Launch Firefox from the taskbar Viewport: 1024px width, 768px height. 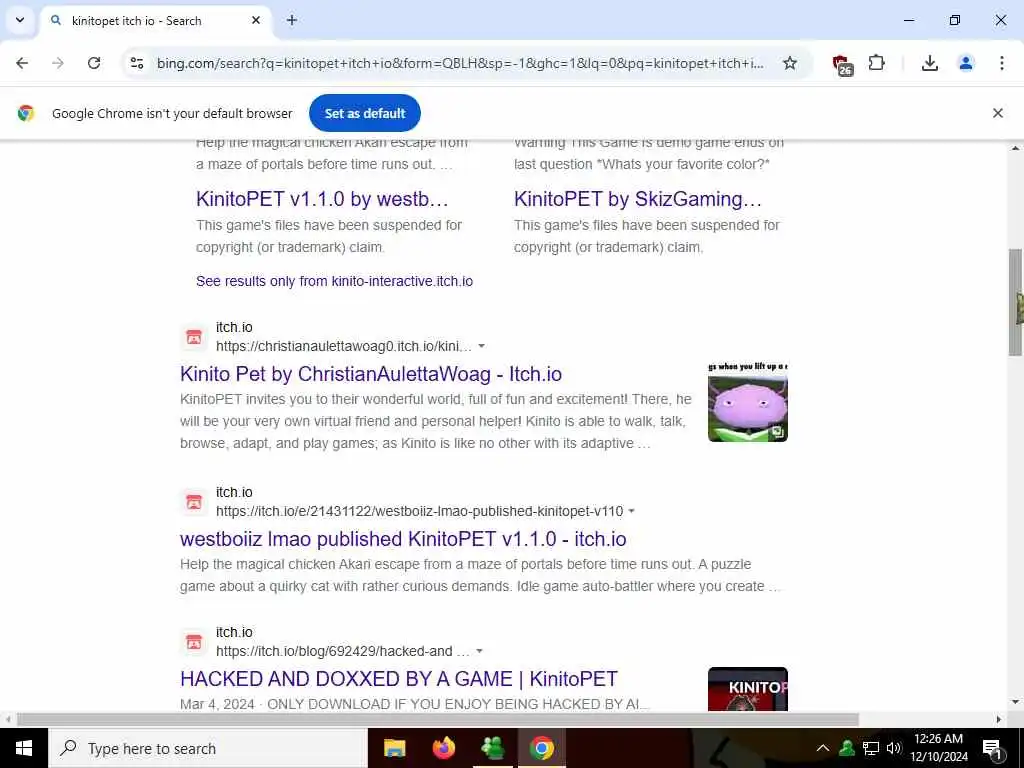tap(443, 748)
